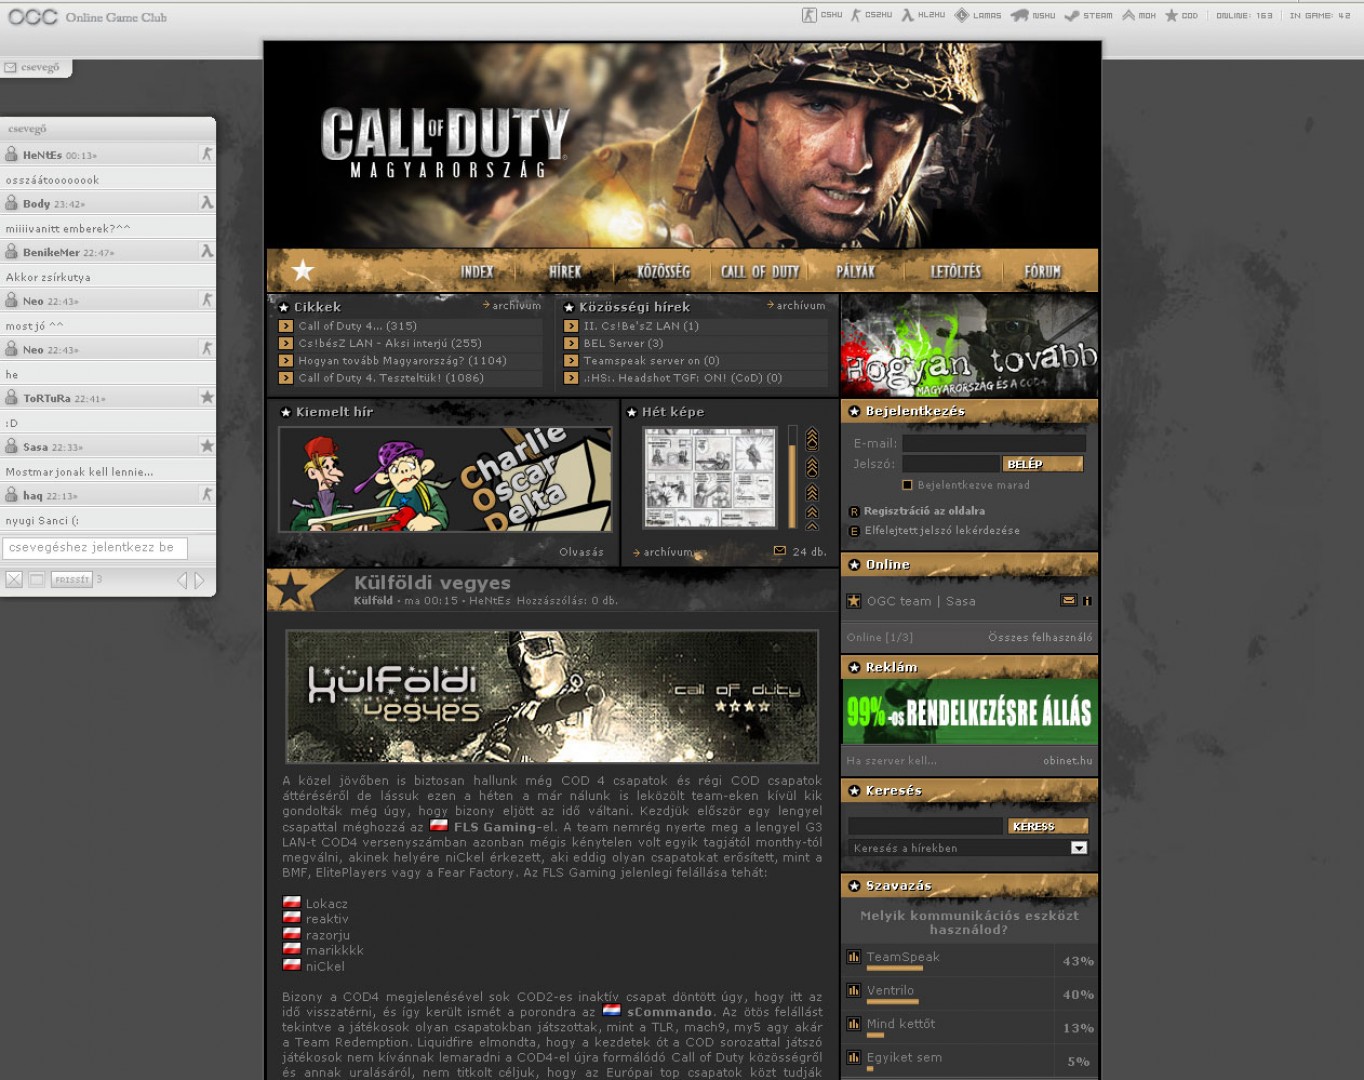Go to next chat page arrow
The height and width of the screenshot is (1080, 1364).
click(199, 580)
